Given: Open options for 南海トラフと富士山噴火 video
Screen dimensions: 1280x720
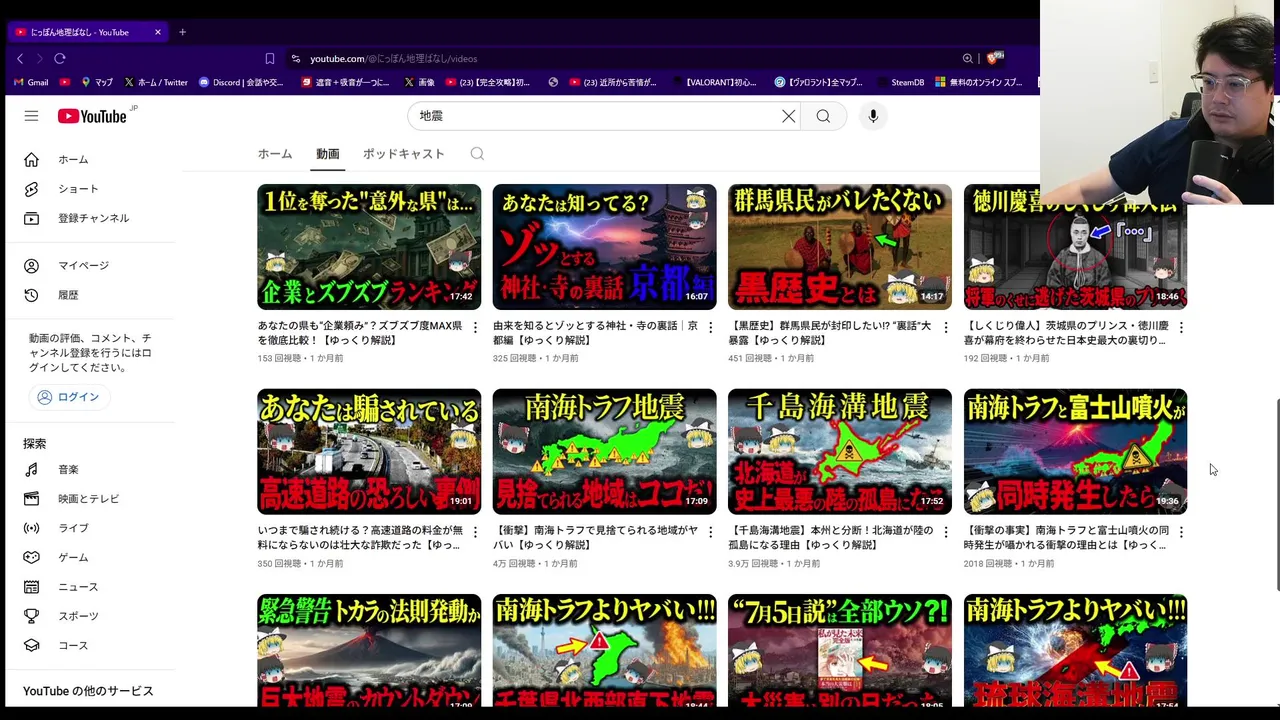Looking at the screenshot, I should click(x=1181, y=532).
